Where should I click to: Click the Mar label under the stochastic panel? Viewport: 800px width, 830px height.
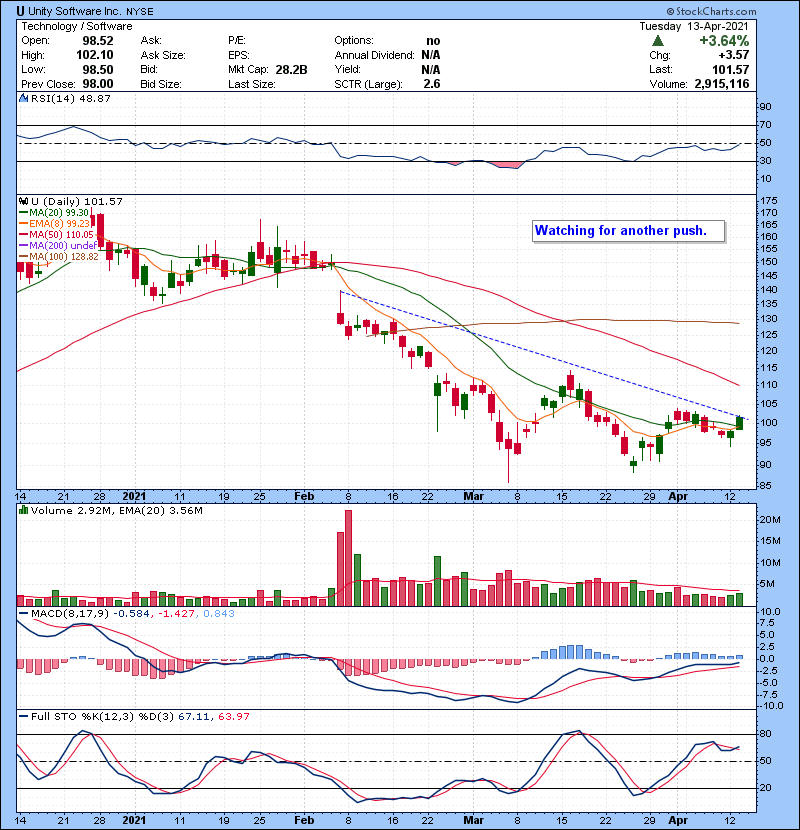[x=473, y=820]
